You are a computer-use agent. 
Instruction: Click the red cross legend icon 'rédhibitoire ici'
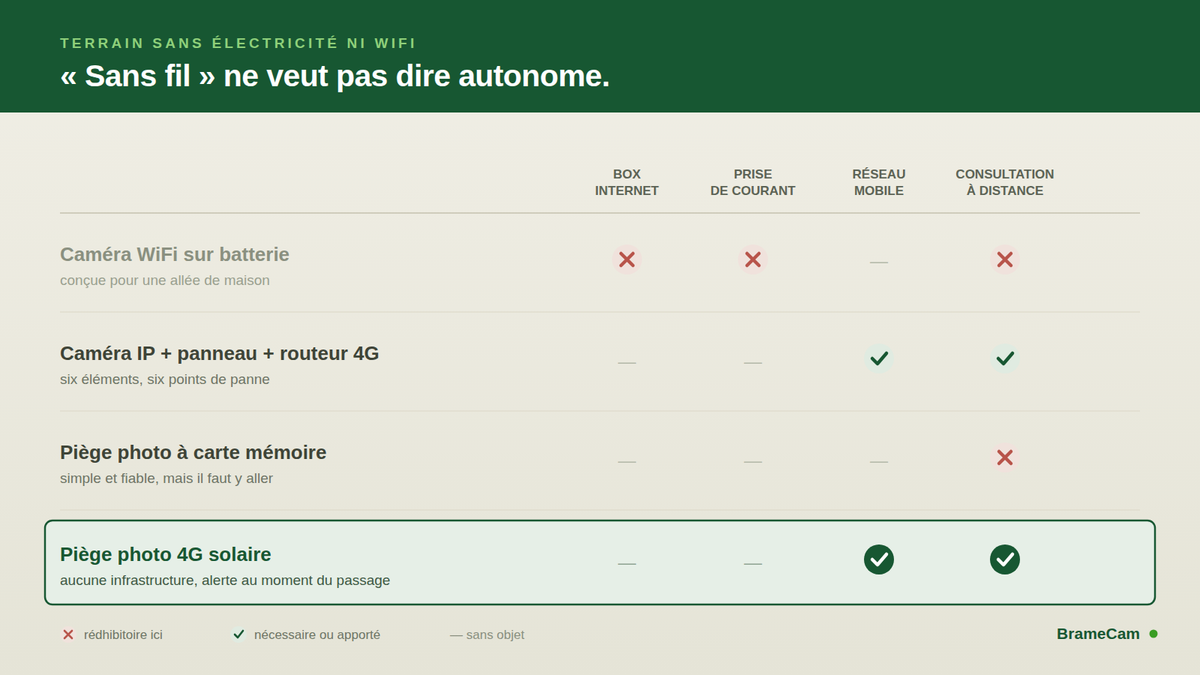pyautogui.click(x=68, y=634)
